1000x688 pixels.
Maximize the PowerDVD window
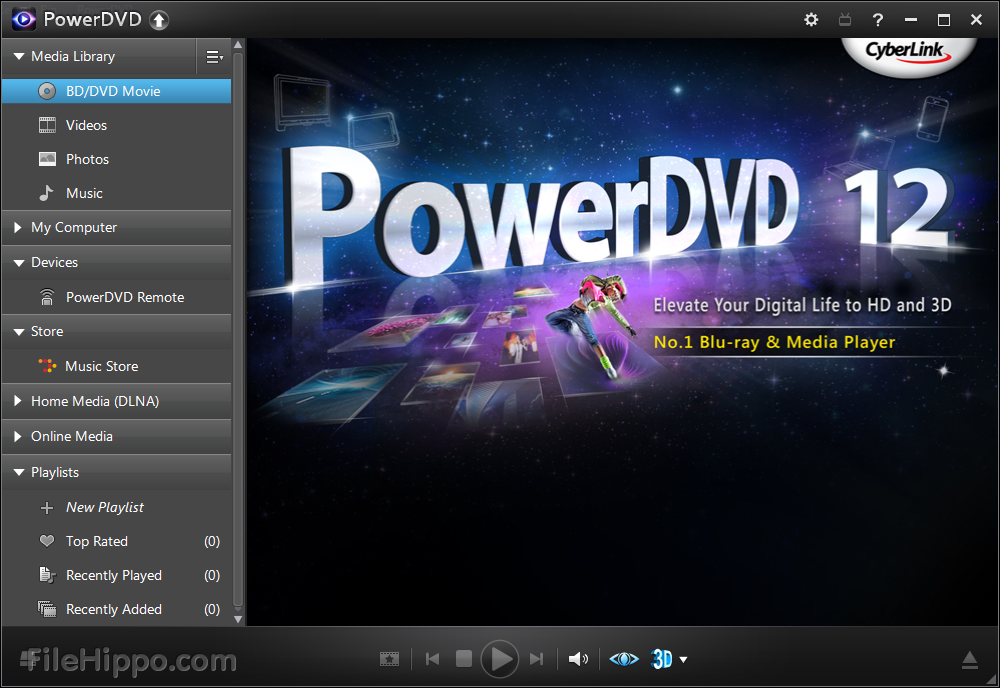943,20
